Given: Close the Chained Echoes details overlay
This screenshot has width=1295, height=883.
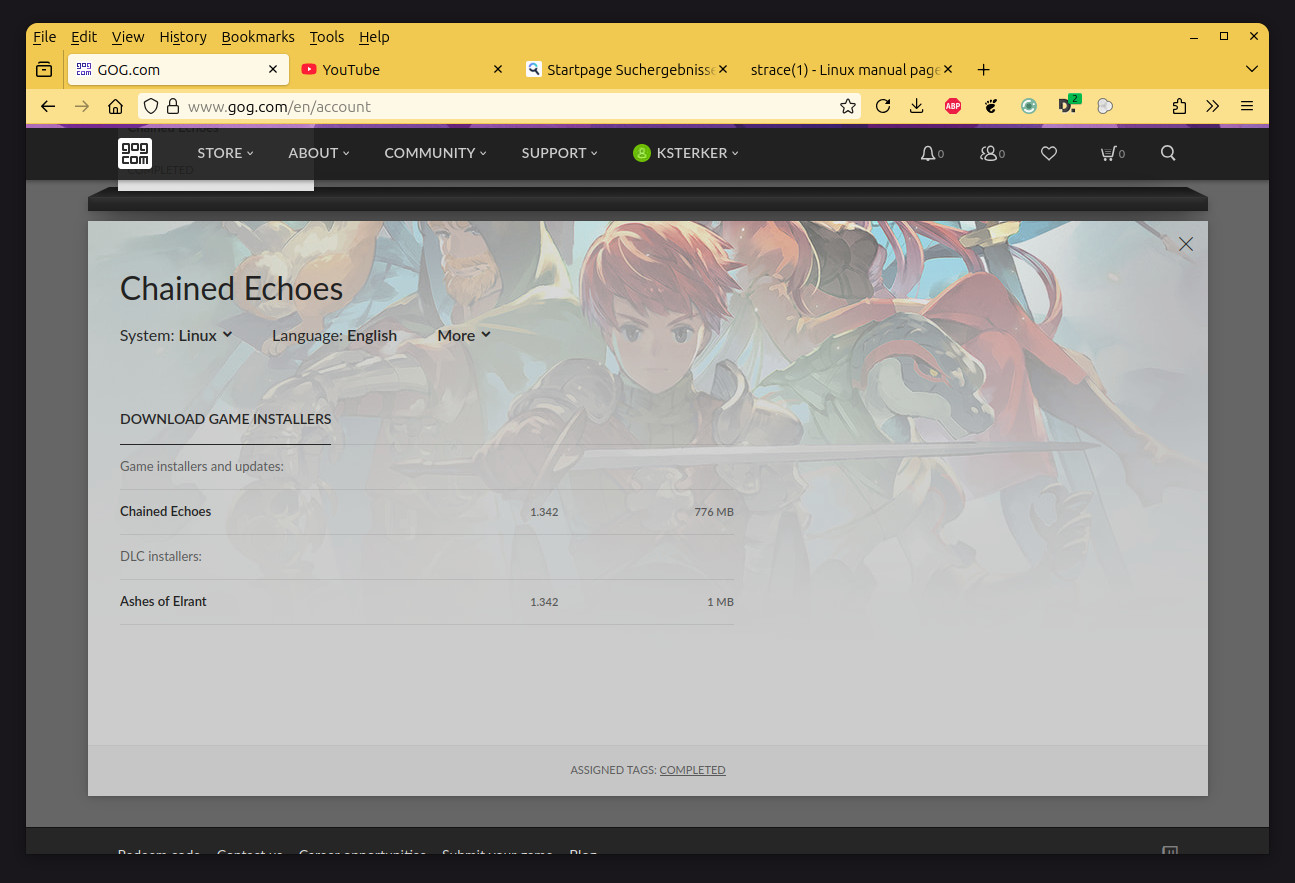Looking at the screenshot, I should coord(1186,244).
